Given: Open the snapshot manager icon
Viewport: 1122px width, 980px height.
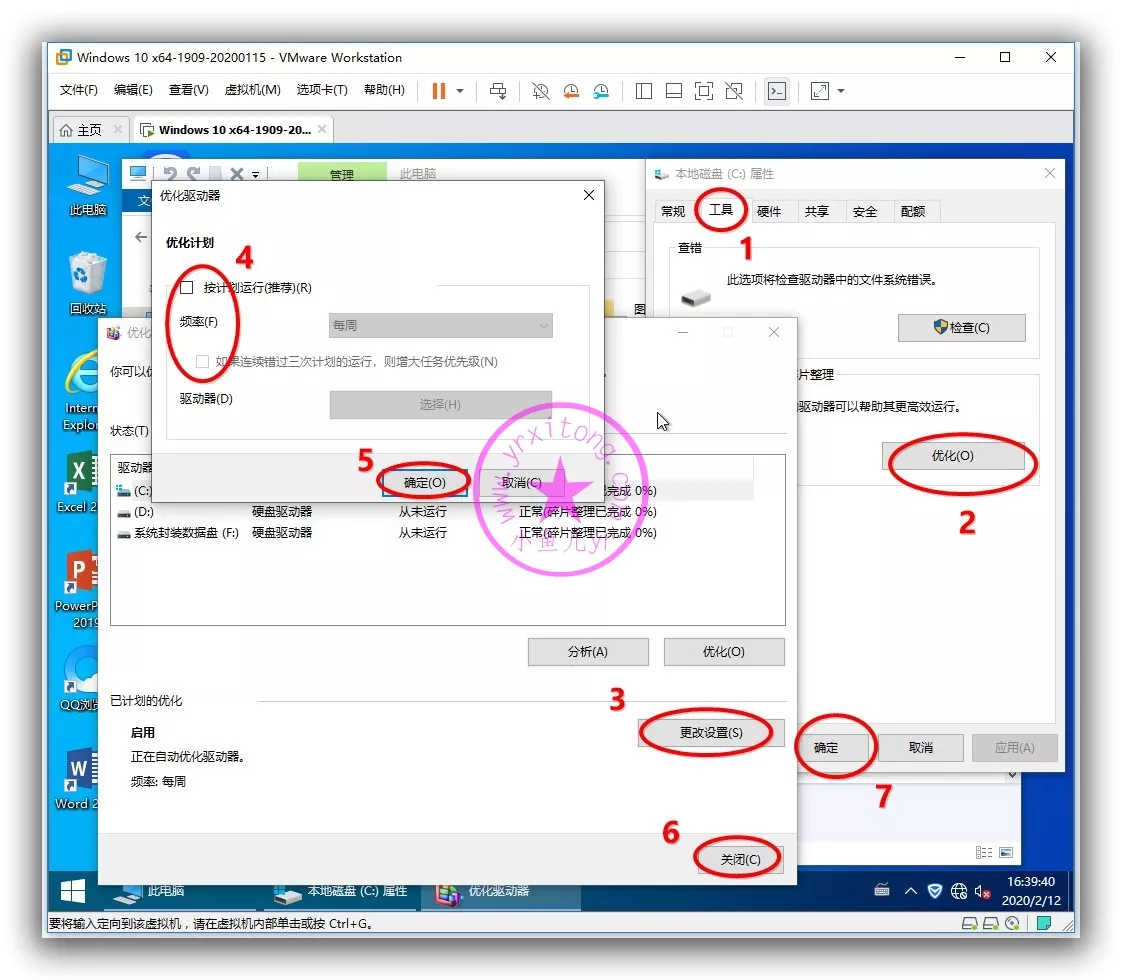Looking at the screenshot, I should [601, 91].
